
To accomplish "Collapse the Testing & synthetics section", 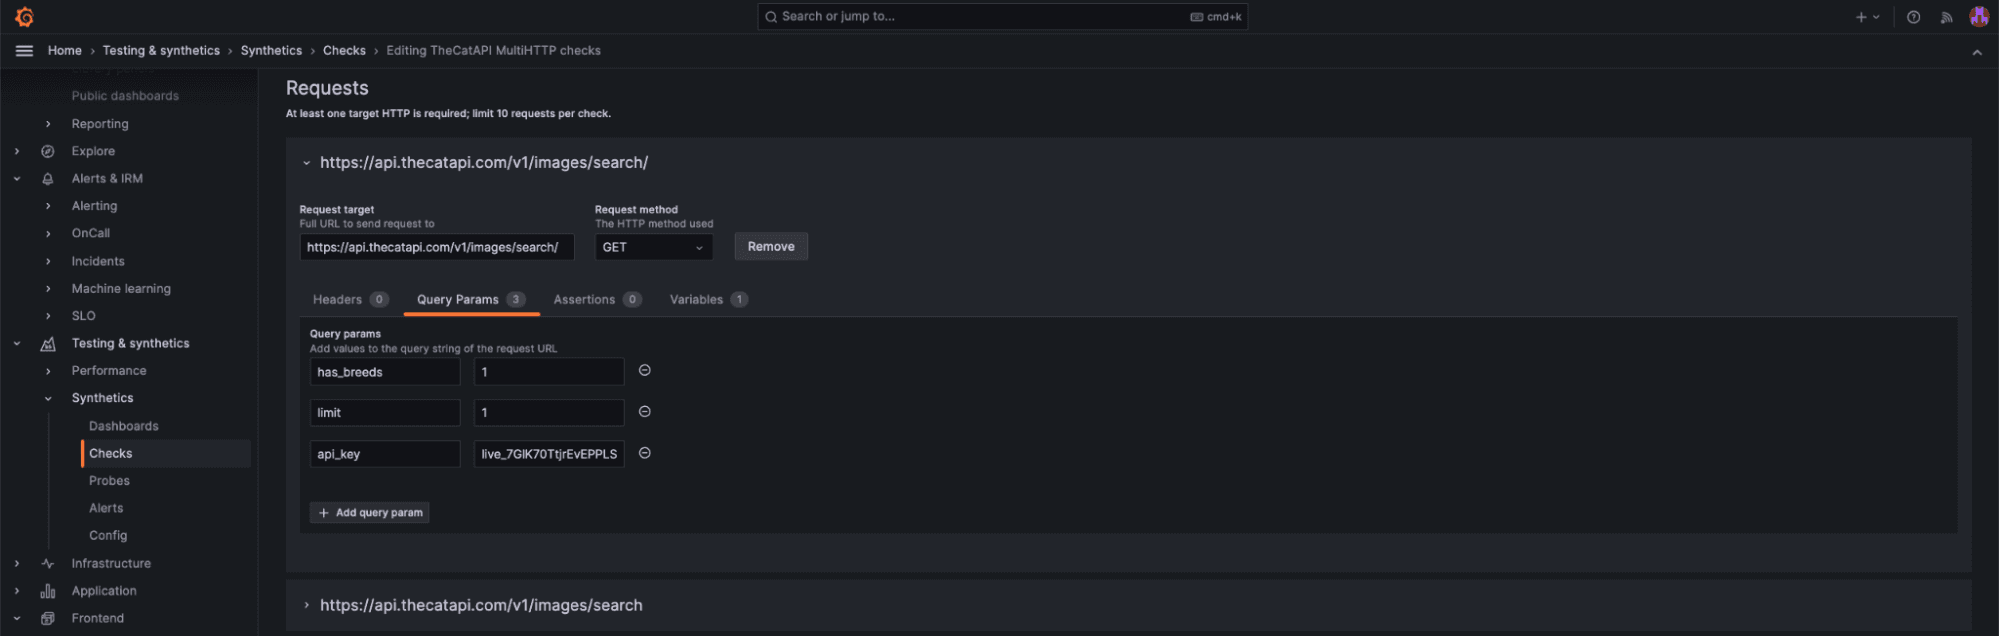I will pos(17,344).
